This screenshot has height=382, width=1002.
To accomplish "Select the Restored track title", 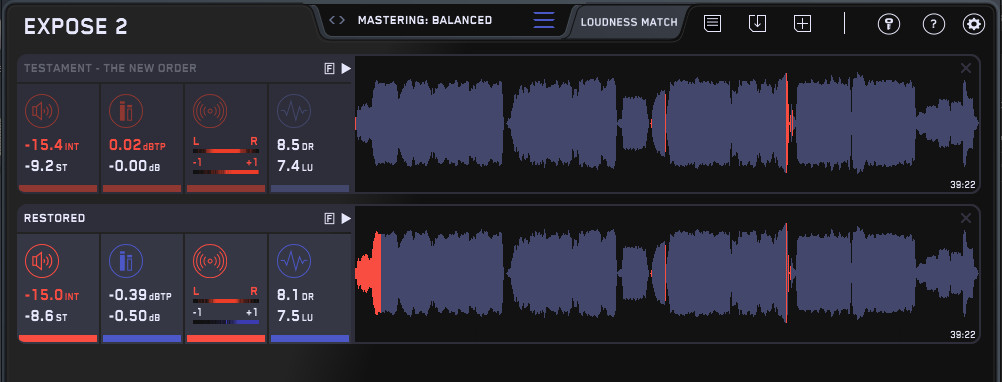I will pos(54,218).
